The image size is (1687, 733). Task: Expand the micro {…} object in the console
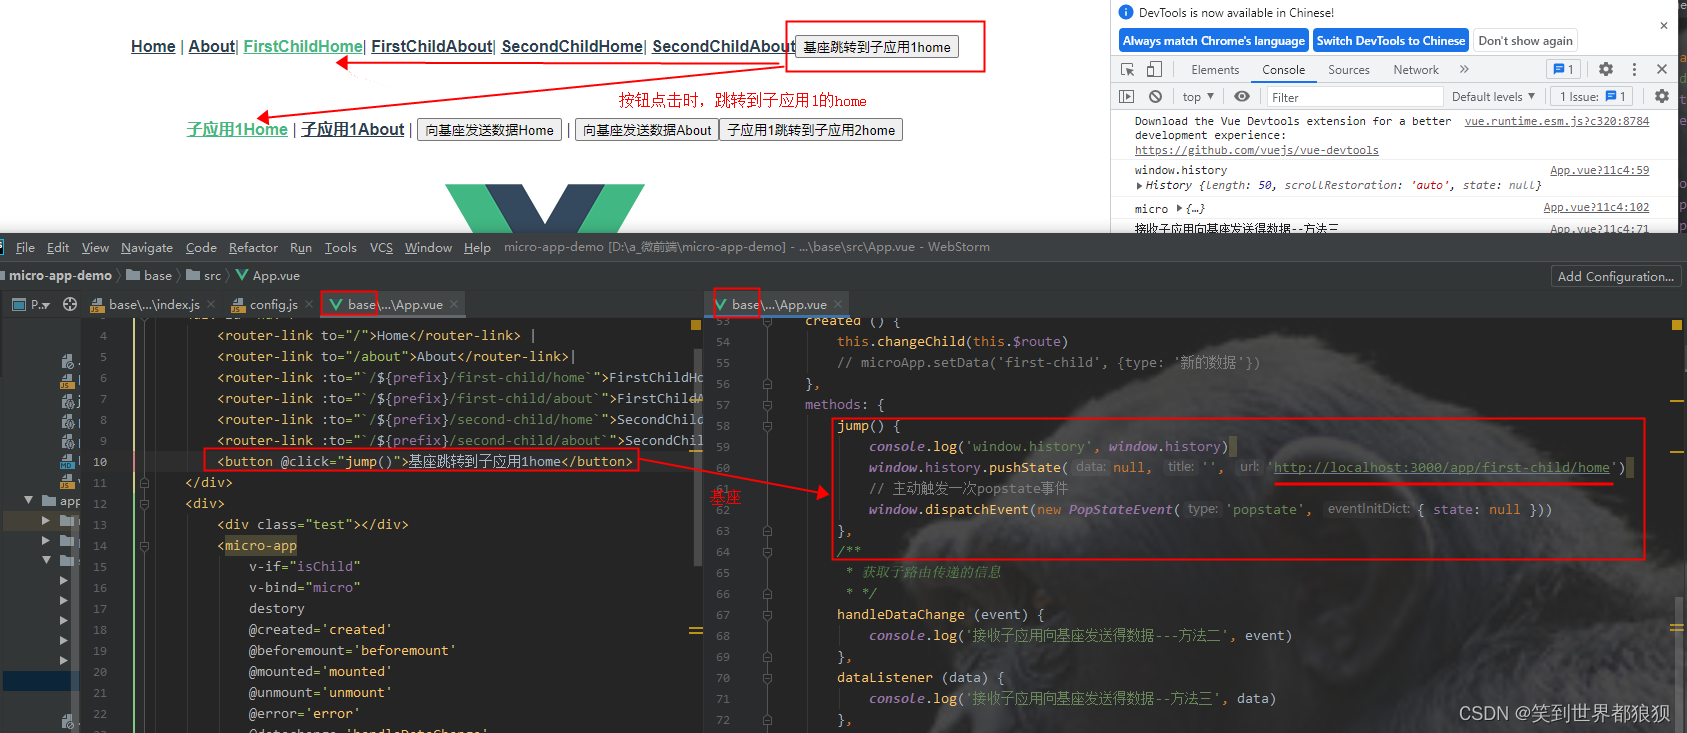click(x=1179, y=209)
